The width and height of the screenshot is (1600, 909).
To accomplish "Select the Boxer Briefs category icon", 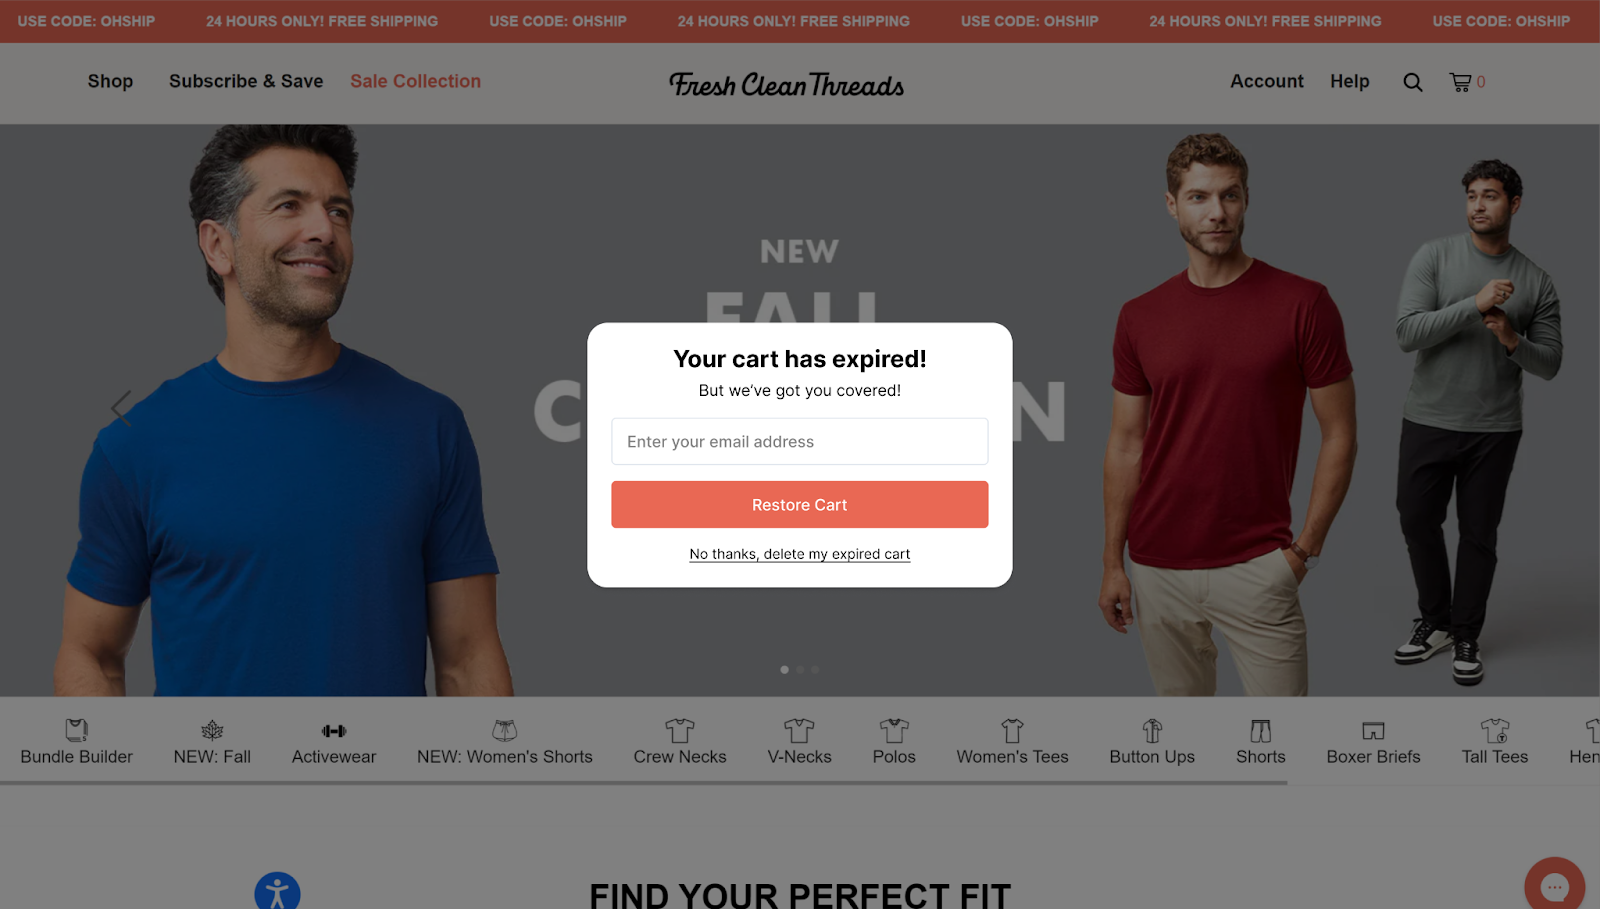I will point(1373,731).
